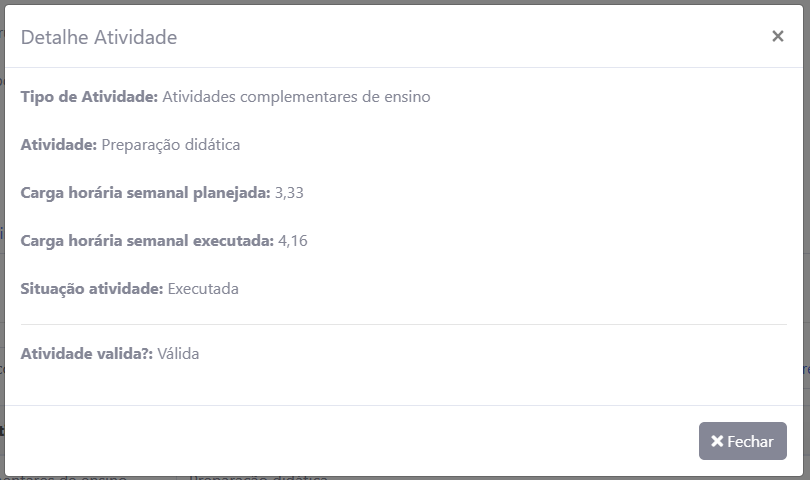Image resolution: width=810 pixels, height=480 pixels.
Task: Click the 'Executada' status value
Action: click(x=203, y=289)
